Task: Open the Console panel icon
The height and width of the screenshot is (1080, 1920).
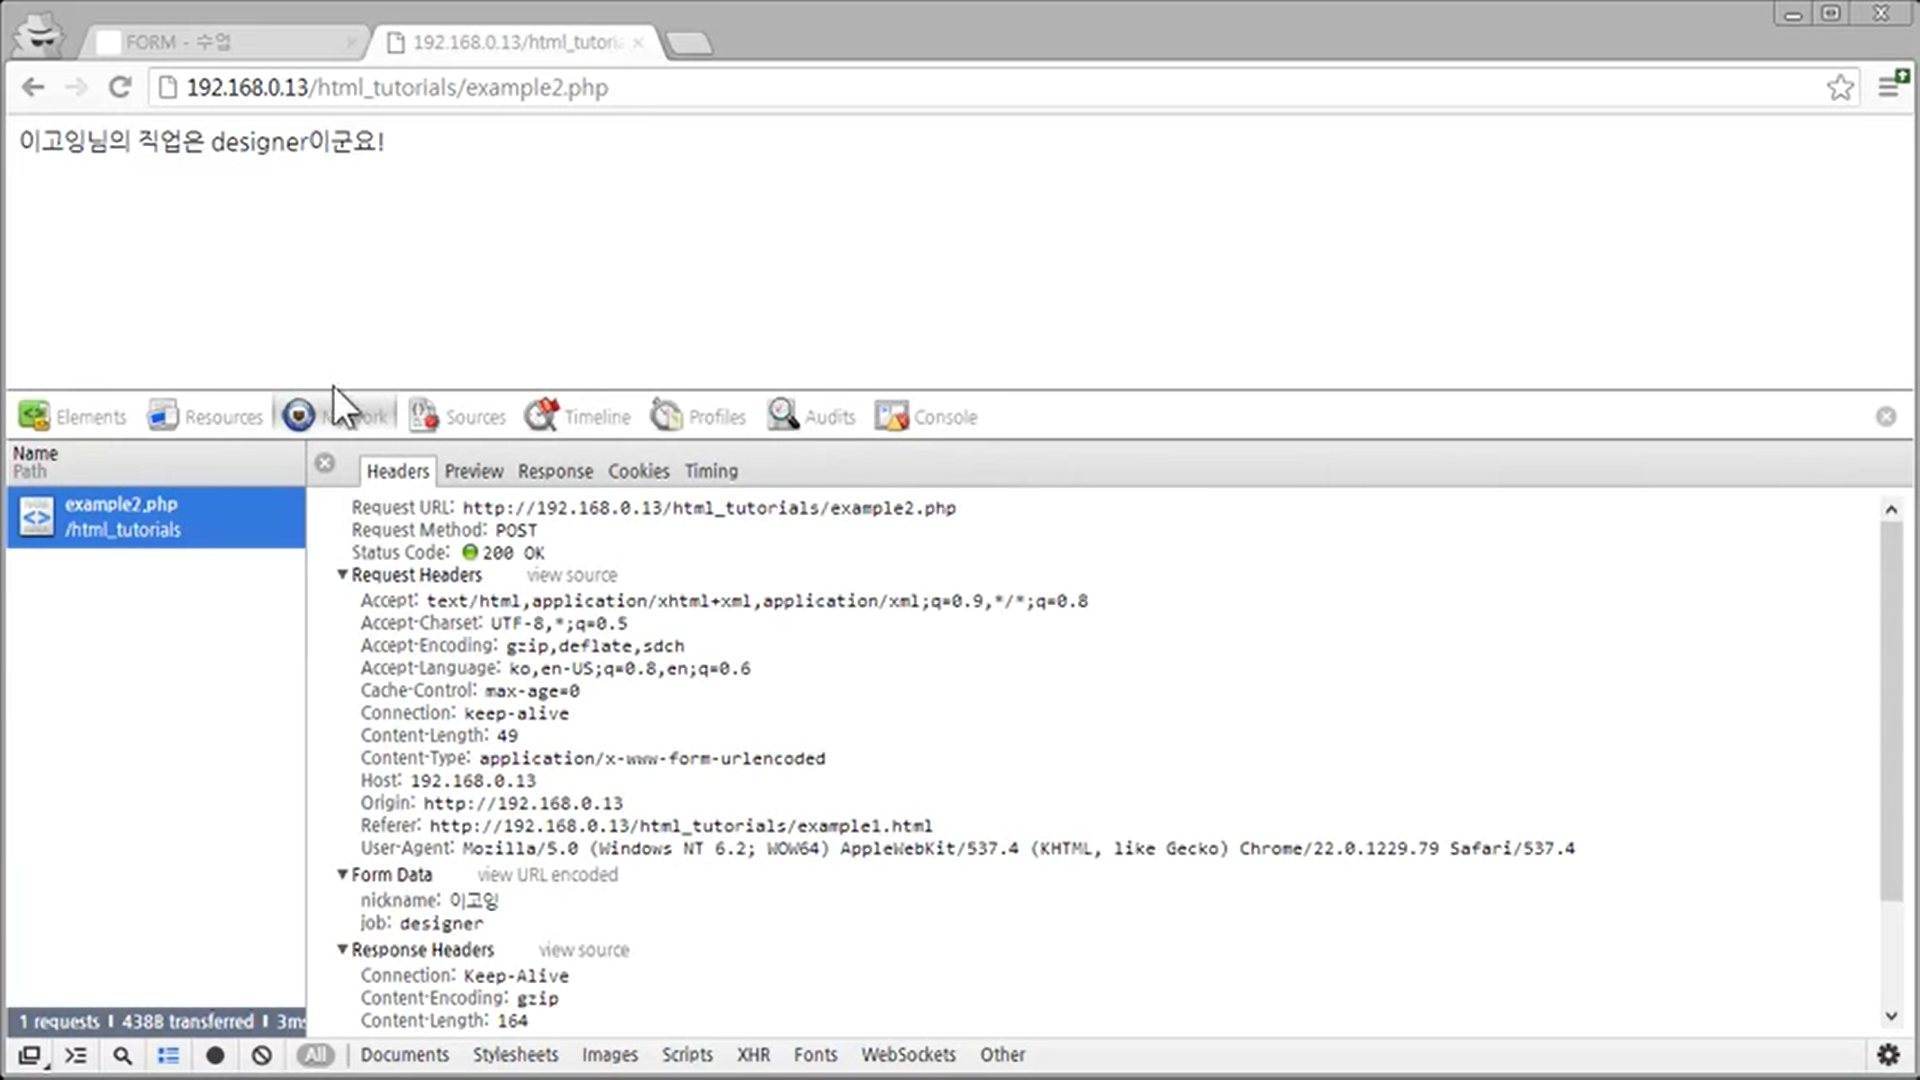Action: 892,416
